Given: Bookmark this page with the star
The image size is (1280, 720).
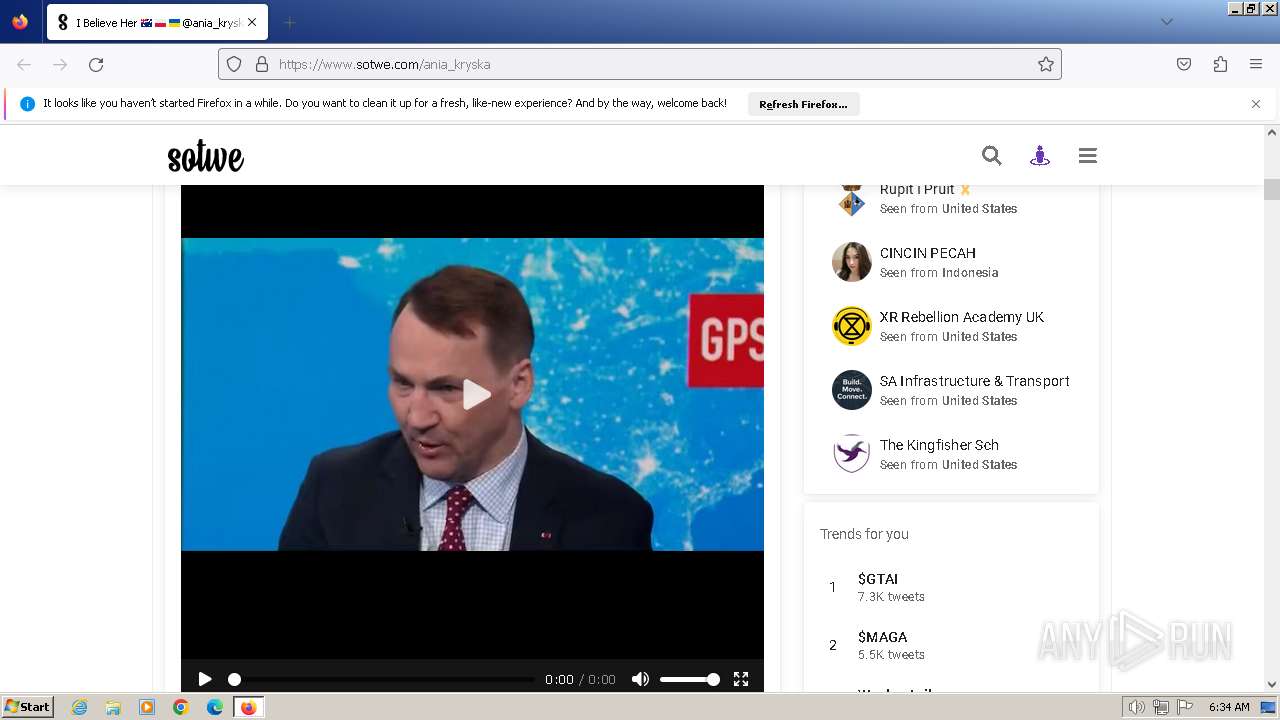Looking at the screenshot, I should coord(1046,64).
